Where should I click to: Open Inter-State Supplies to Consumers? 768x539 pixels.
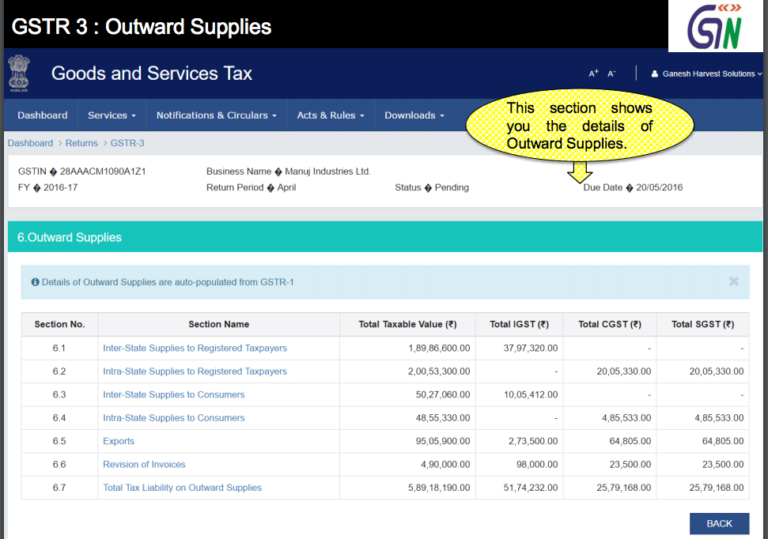click(x=173, y=394)
